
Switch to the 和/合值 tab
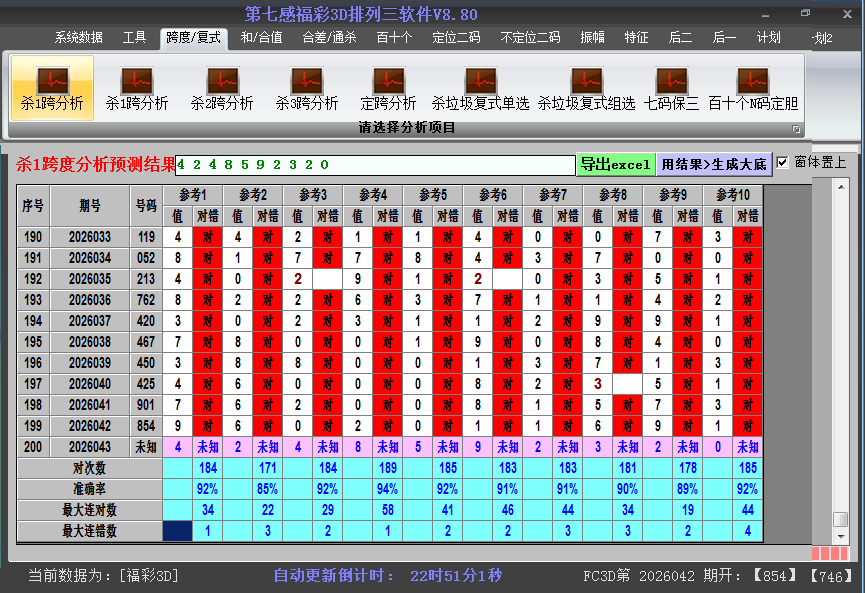[x=263, y=38]
